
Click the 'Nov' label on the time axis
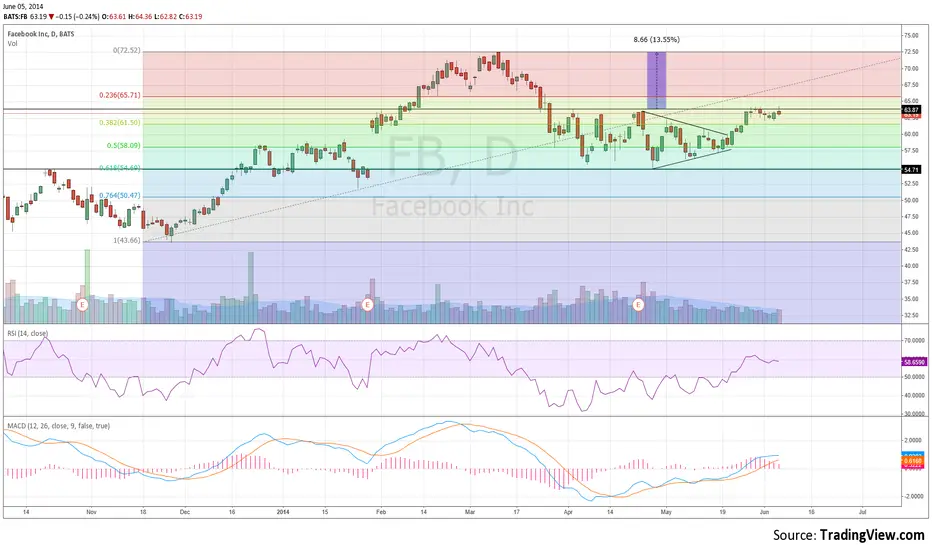tap(91, 511)
